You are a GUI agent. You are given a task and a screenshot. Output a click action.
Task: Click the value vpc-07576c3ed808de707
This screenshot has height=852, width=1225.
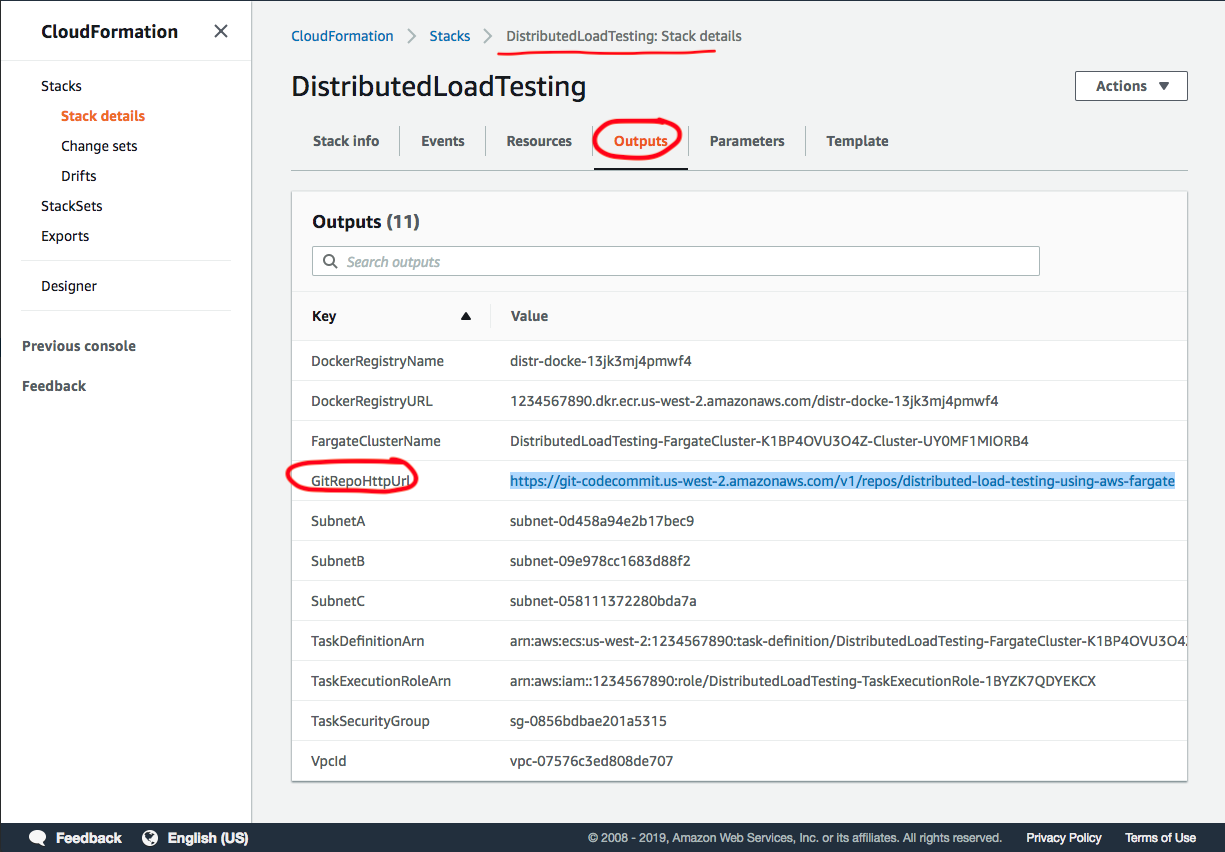point(591,761)
